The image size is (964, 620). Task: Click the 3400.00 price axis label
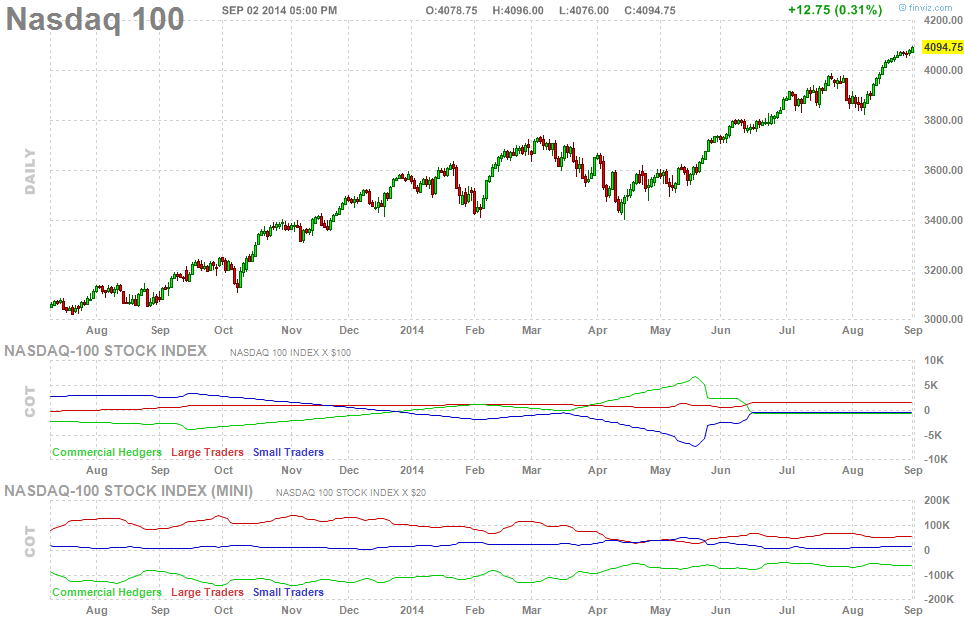[943, 220]
